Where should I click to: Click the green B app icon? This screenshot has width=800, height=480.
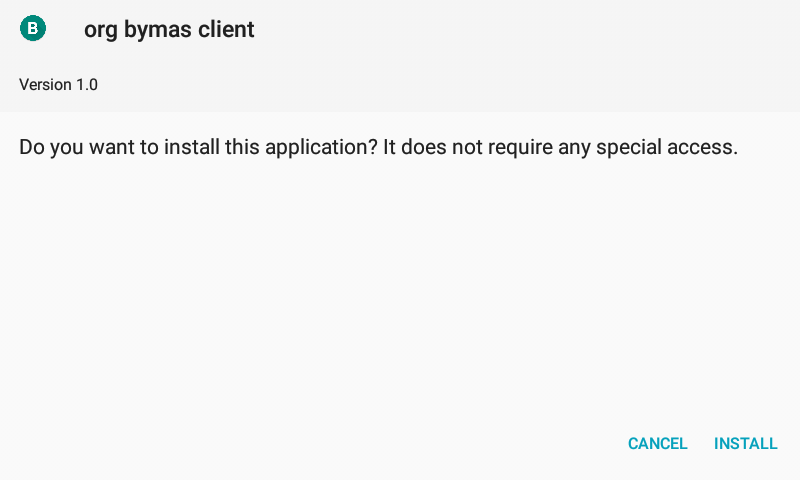pos(33,28)
